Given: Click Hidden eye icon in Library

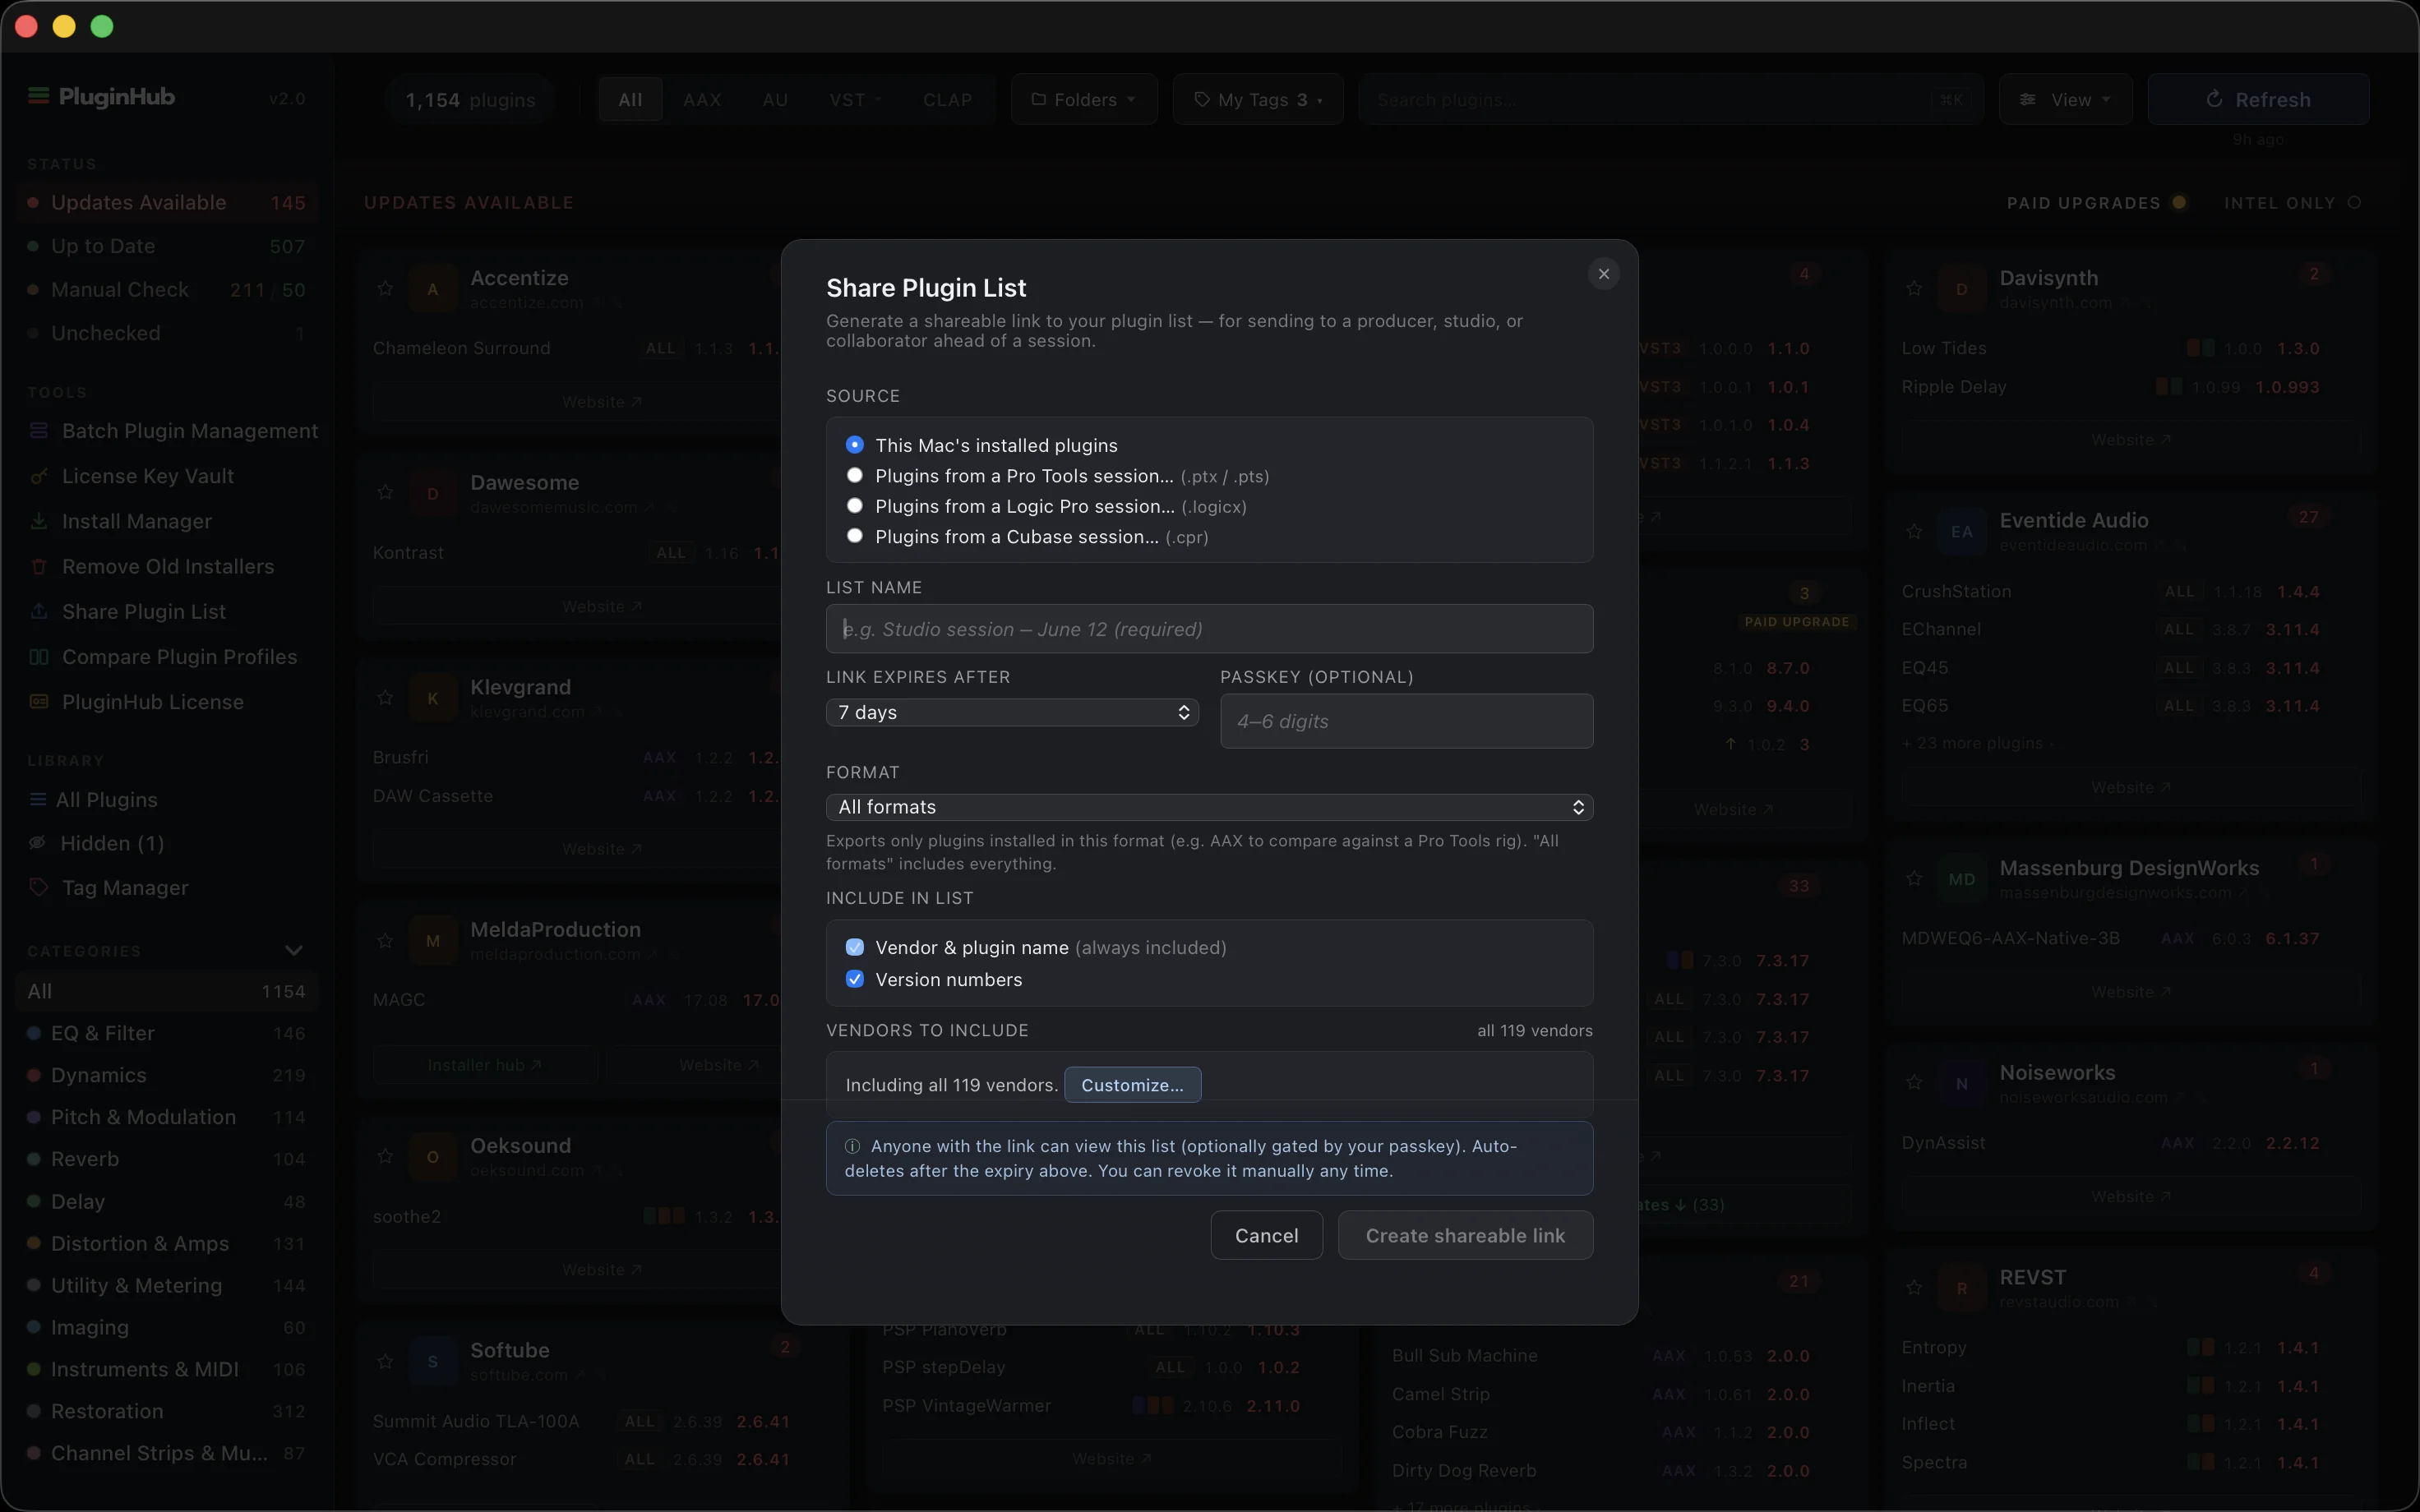Looking at the screenshot, I should [38, 843].
